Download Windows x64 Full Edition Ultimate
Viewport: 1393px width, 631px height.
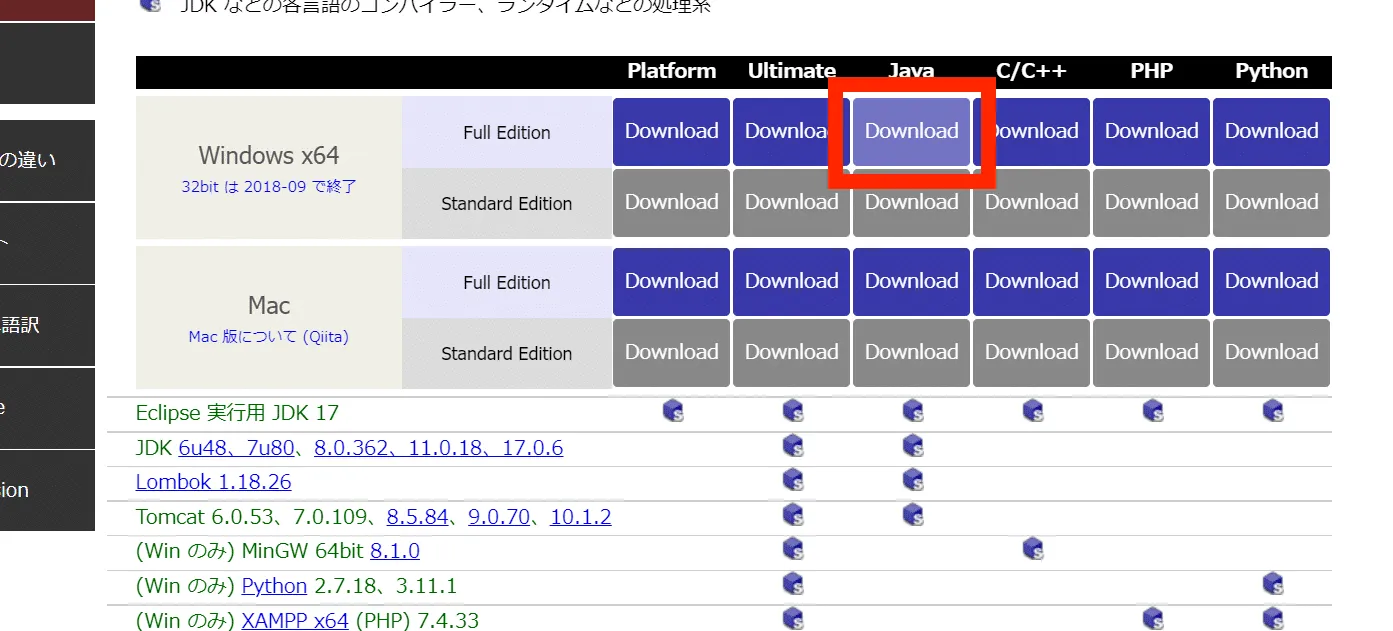pyautogui.click(x=791, y=131)
